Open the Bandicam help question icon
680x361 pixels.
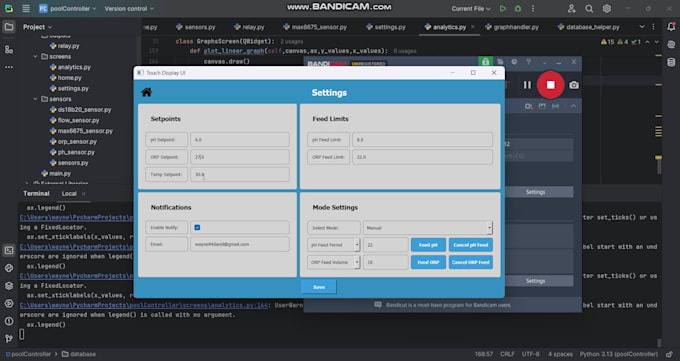tap(528, 62)
